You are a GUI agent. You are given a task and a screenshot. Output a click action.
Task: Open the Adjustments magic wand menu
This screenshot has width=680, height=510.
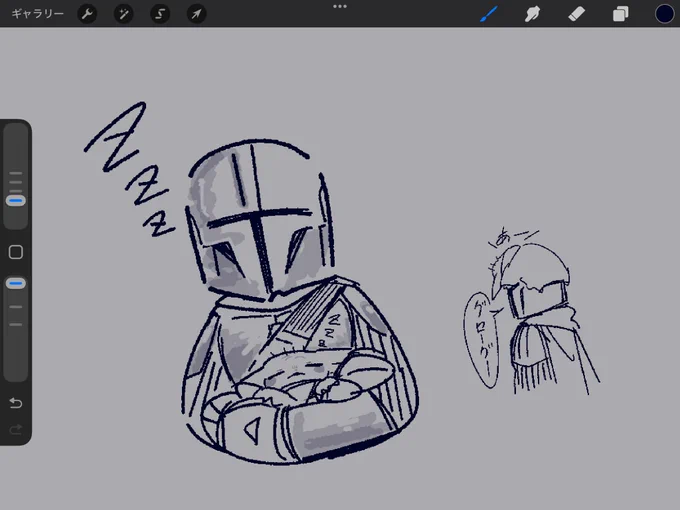pyautogui.click(x=124, y=14)
